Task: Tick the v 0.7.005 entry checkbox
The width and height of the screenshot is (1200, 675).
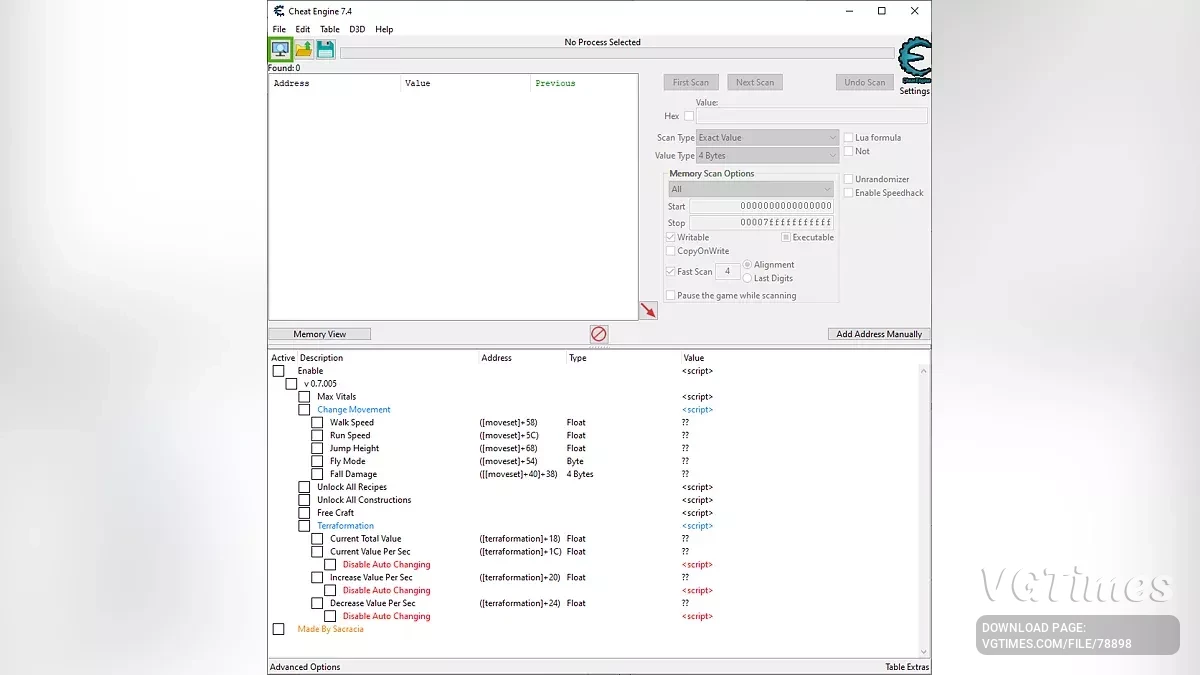Action: click(291, 384)
